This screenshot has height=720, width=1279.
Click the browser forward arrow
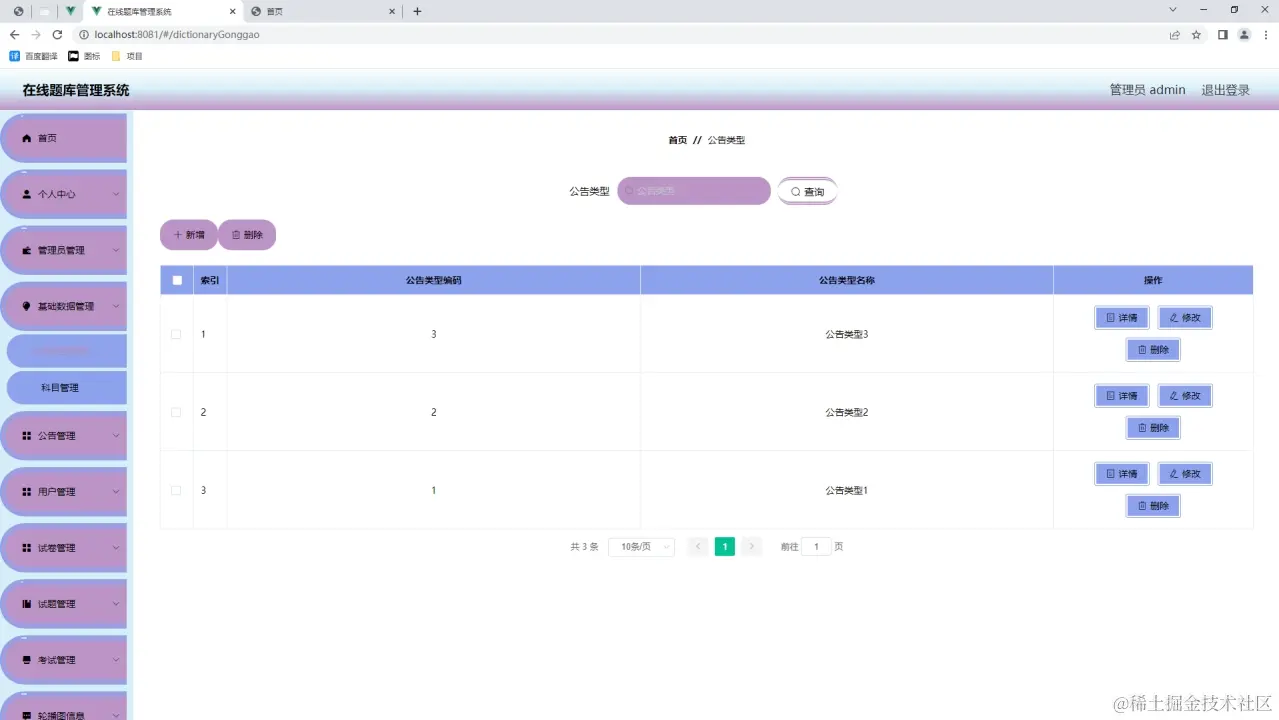(x=36, y=34)
